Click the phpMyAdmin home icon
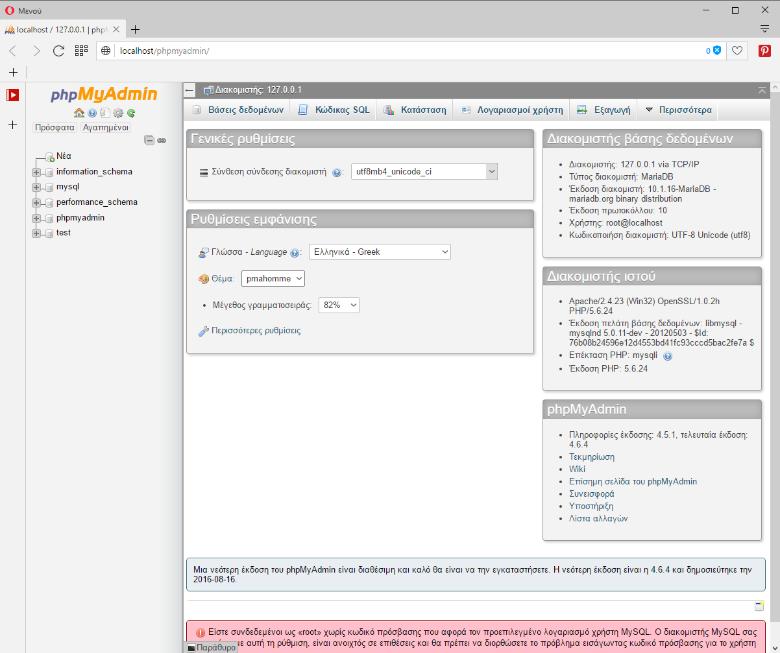The height and width of the screenshot is (653, 780). 79,113
